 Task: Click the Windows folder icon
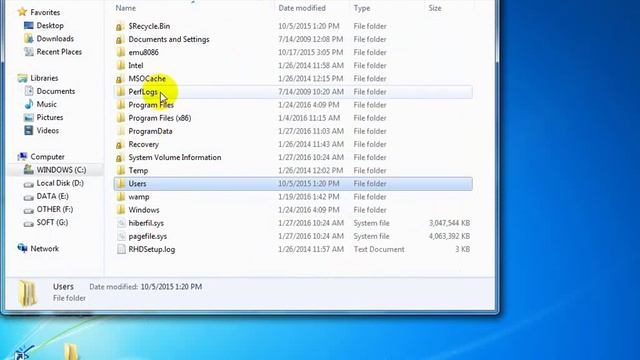click(120, 210)
